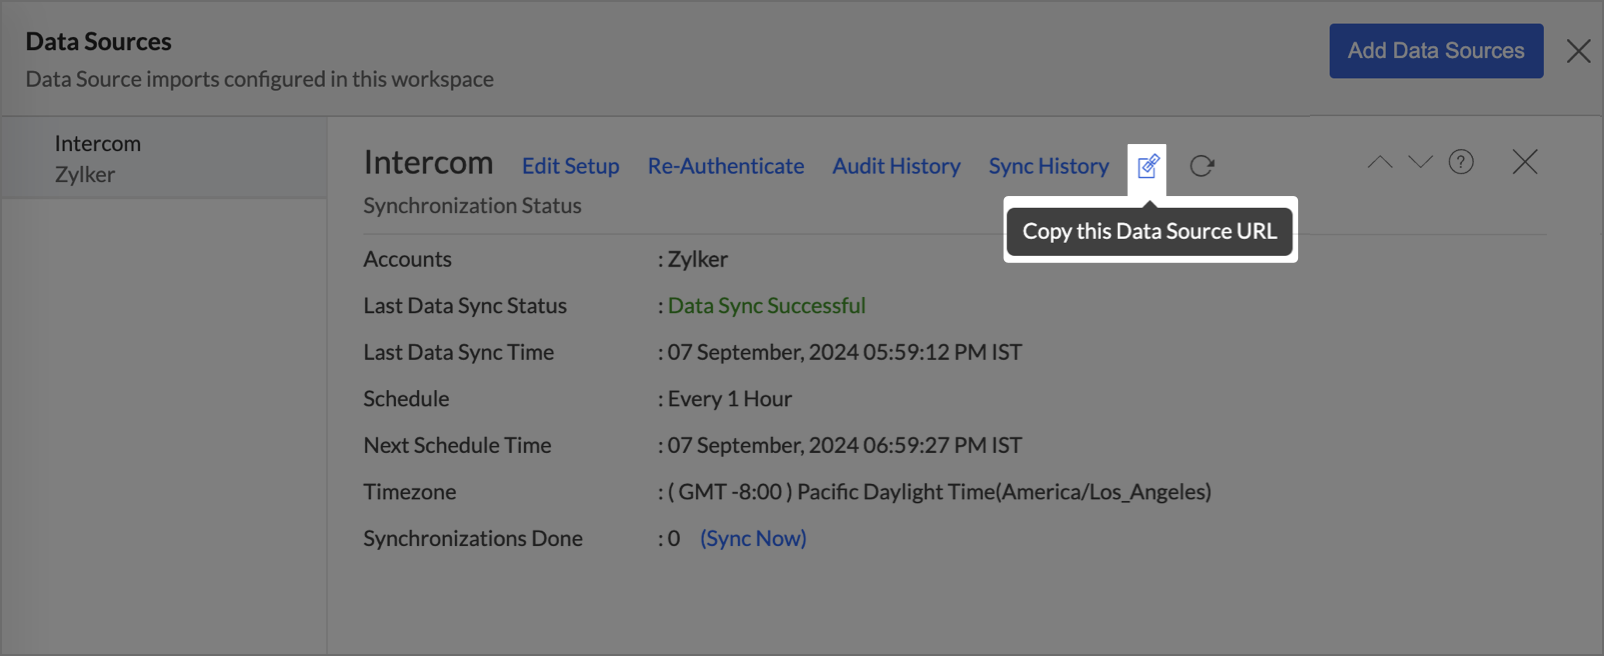
Task: Click 'Data Sync Successful' status text
Action: tap(767, 306)
